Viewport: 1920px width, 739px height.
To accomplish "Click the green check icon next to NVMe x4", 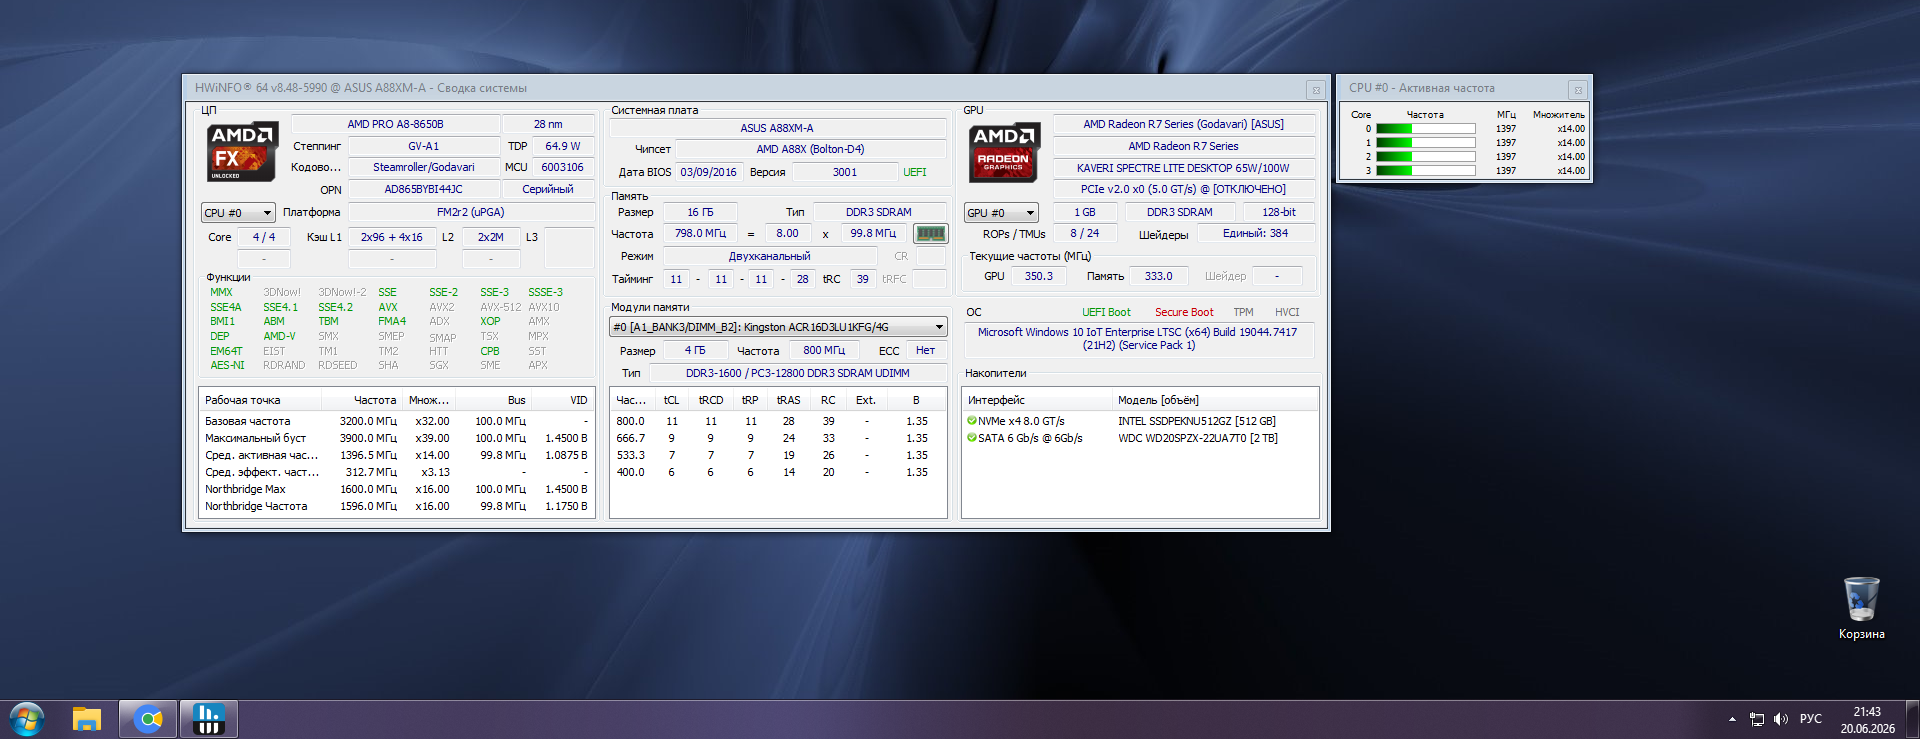I will click(972, 421).
